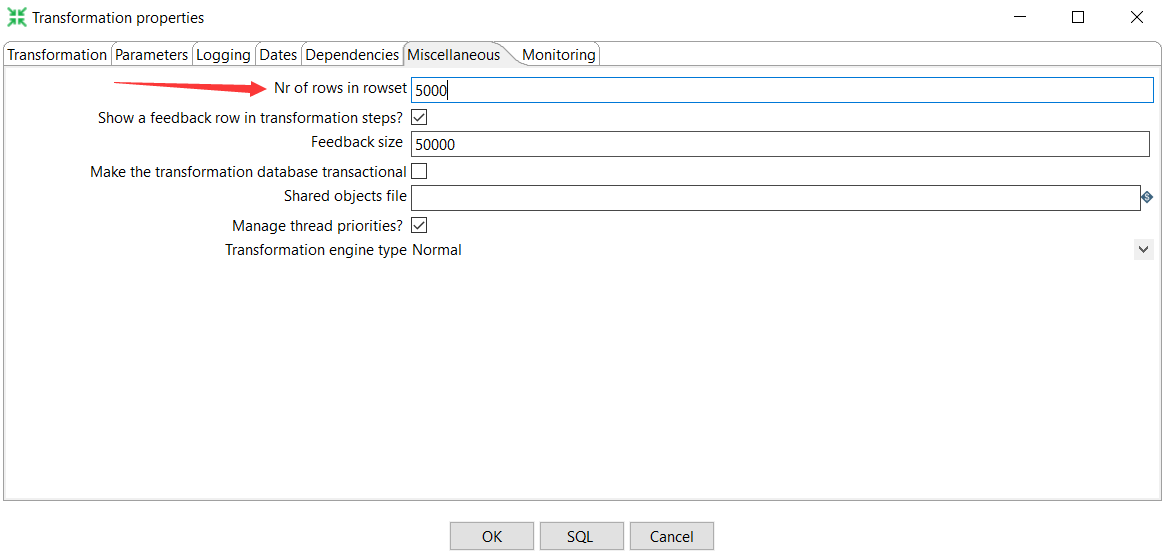Click the OK button
Viewport: 1166px width, 551px height.
(492, 536)
